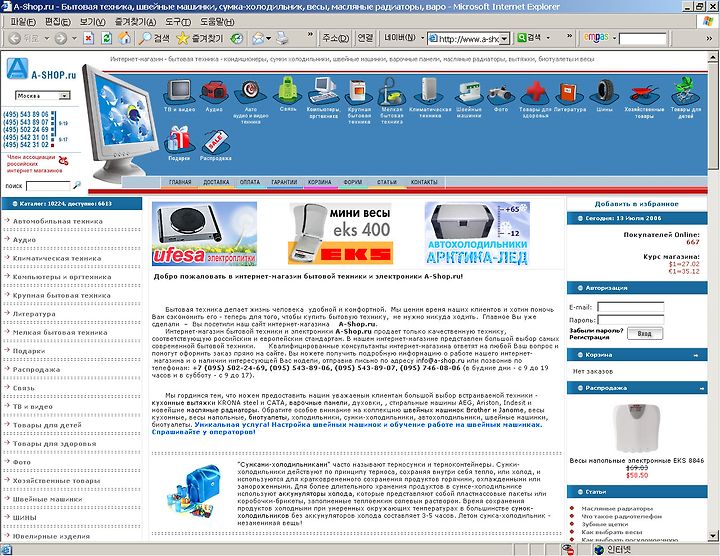Click the ufesa электроплитки banner
Image resolution: width=720 pixels, height=556 pixels.
tap(204, 234)
